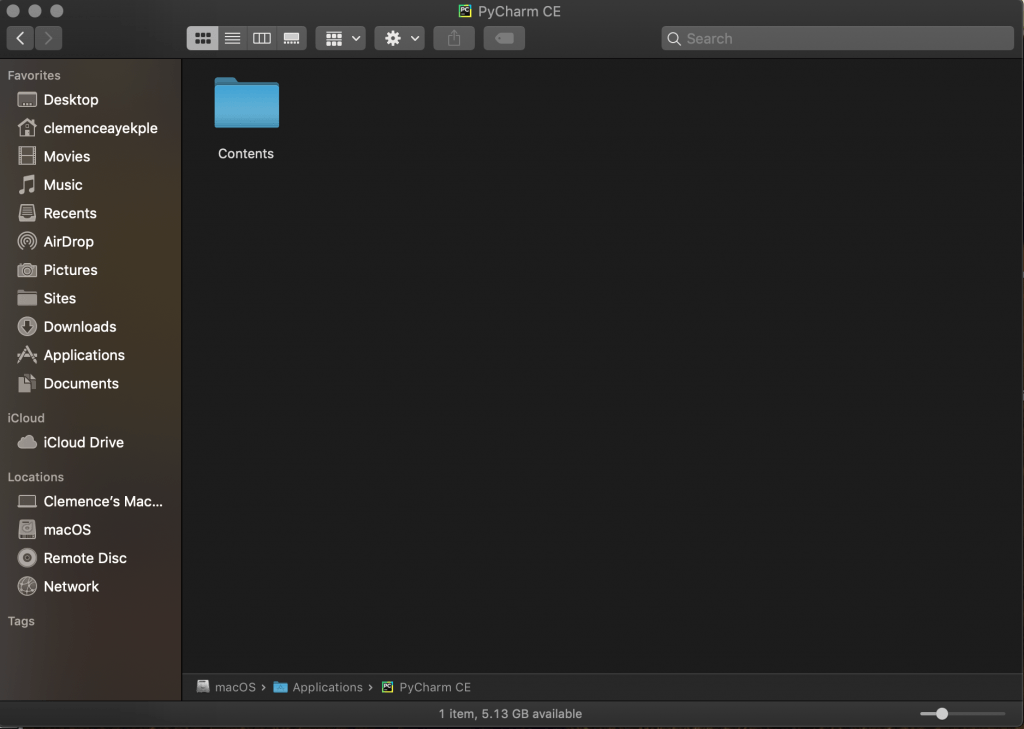Navigate to Applications via the path bar
1024x729 pixels.
click(326, 687)
